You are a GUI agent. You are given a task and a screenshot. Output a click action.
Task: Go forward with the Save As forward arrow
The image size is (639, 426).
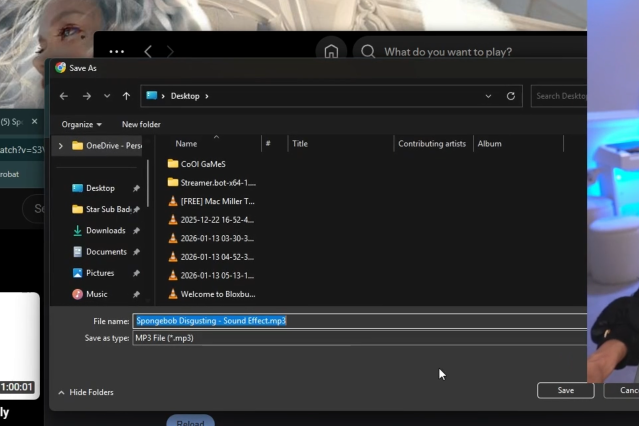[86, 96]
